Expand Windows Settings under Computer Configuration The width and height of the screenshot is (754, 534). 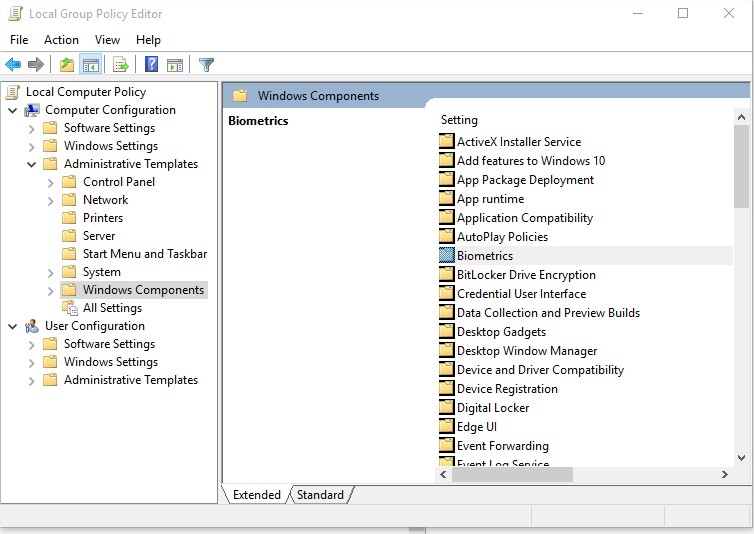coord(32,147)
